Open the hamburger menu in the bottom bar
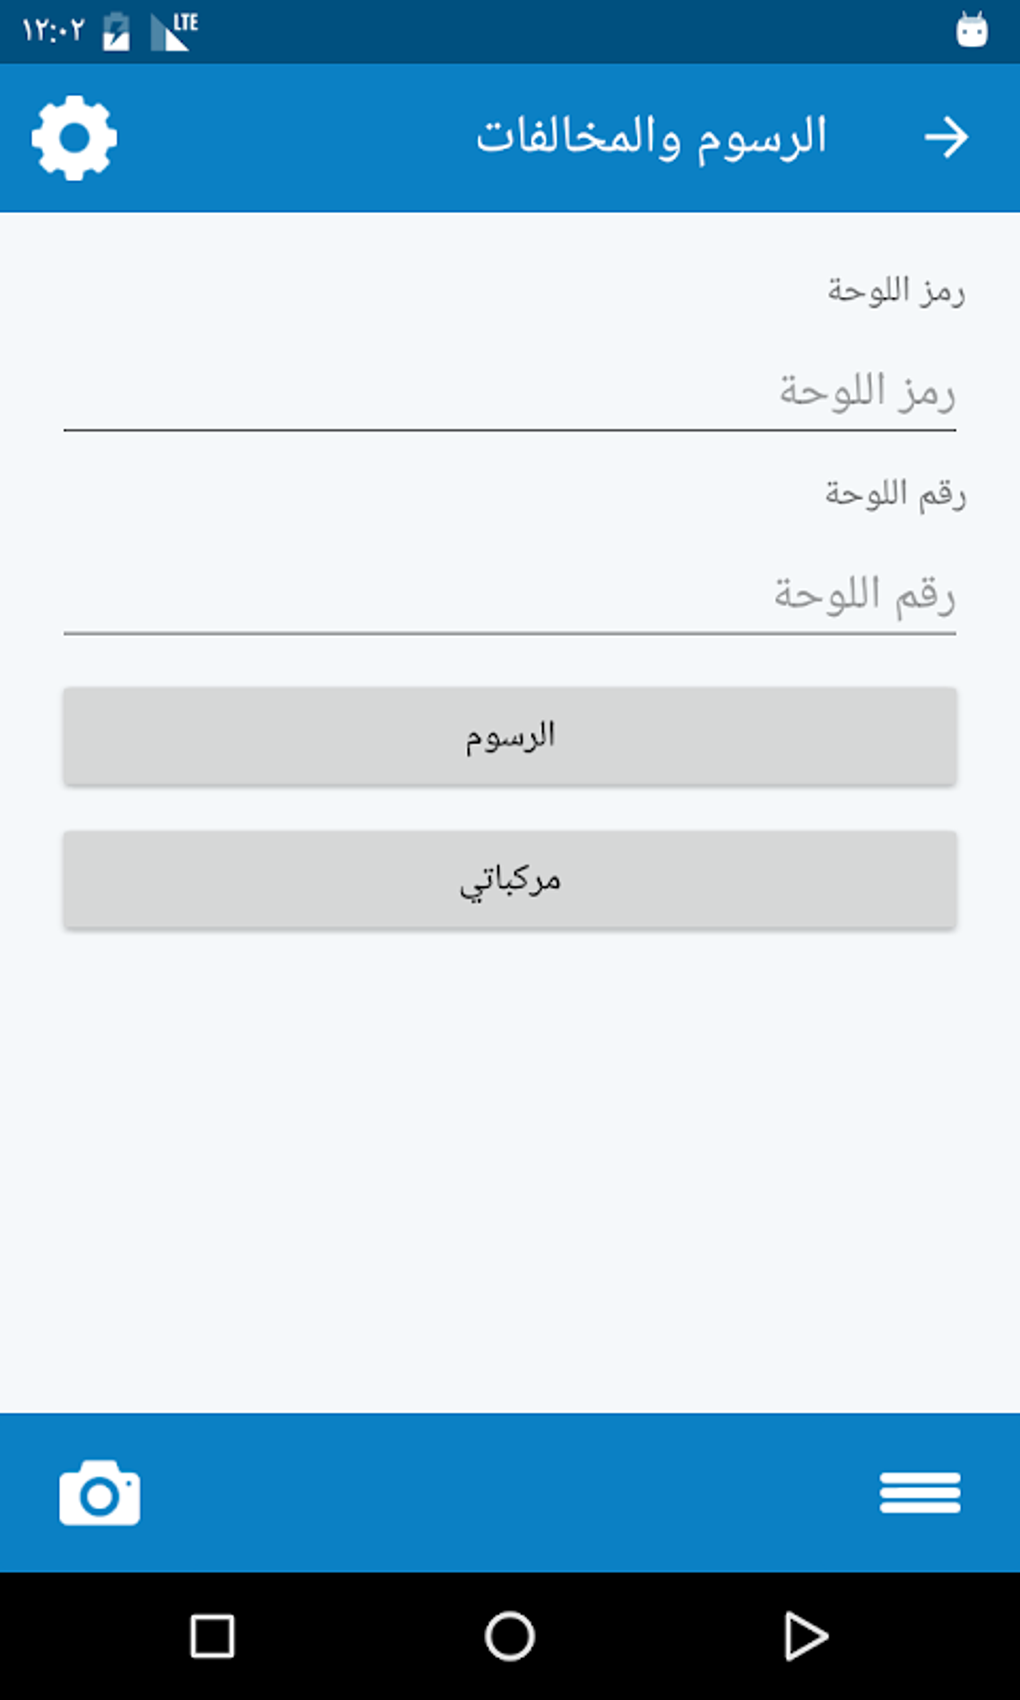Image resolution: width=1020 pixels, height=1700 pixels. click(920, 1493)
